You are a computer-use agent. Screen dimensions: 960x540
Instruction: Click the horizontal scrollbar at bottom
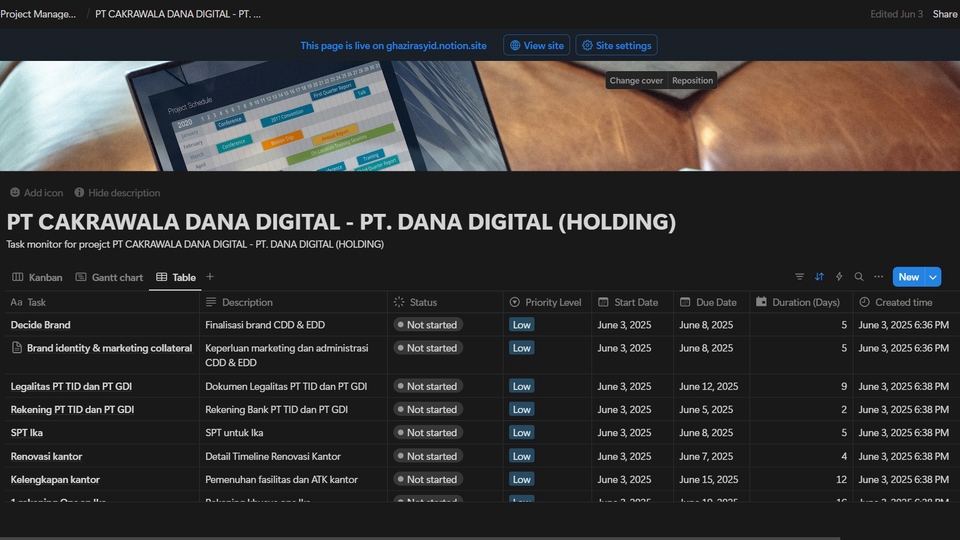420,538
